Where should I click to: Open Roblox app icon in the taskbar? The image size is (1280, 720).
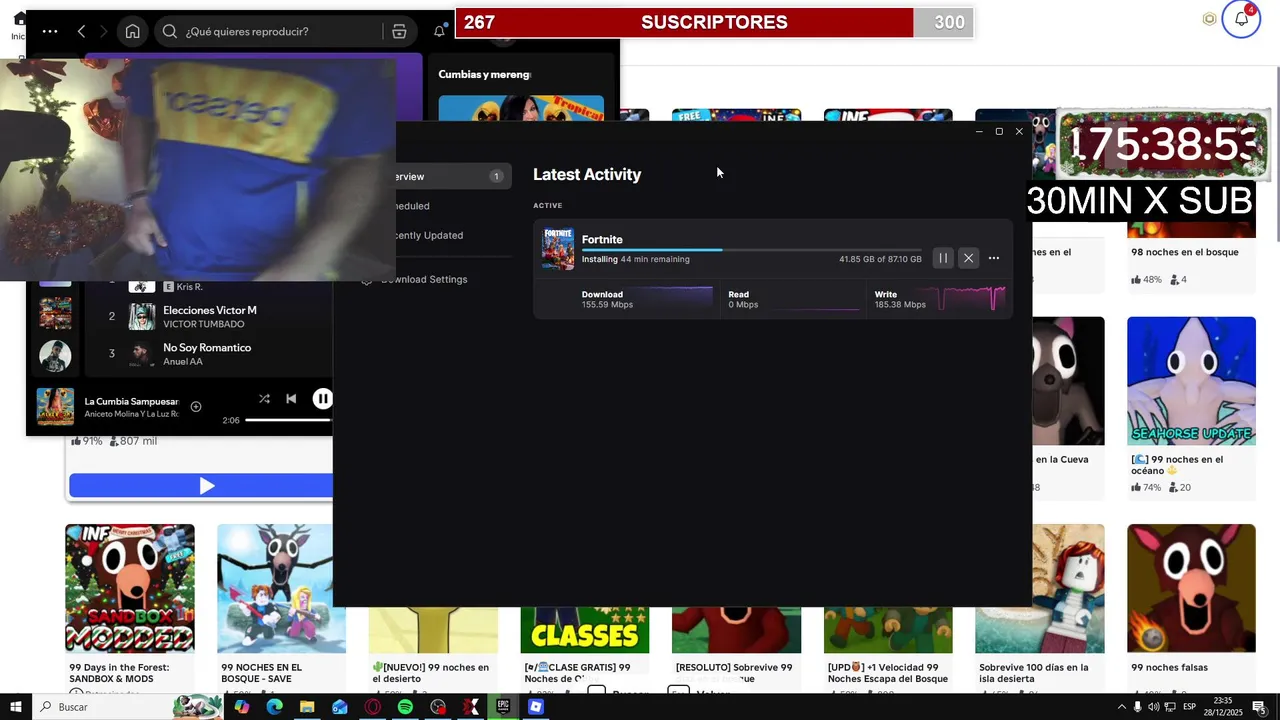pos(535,707)
